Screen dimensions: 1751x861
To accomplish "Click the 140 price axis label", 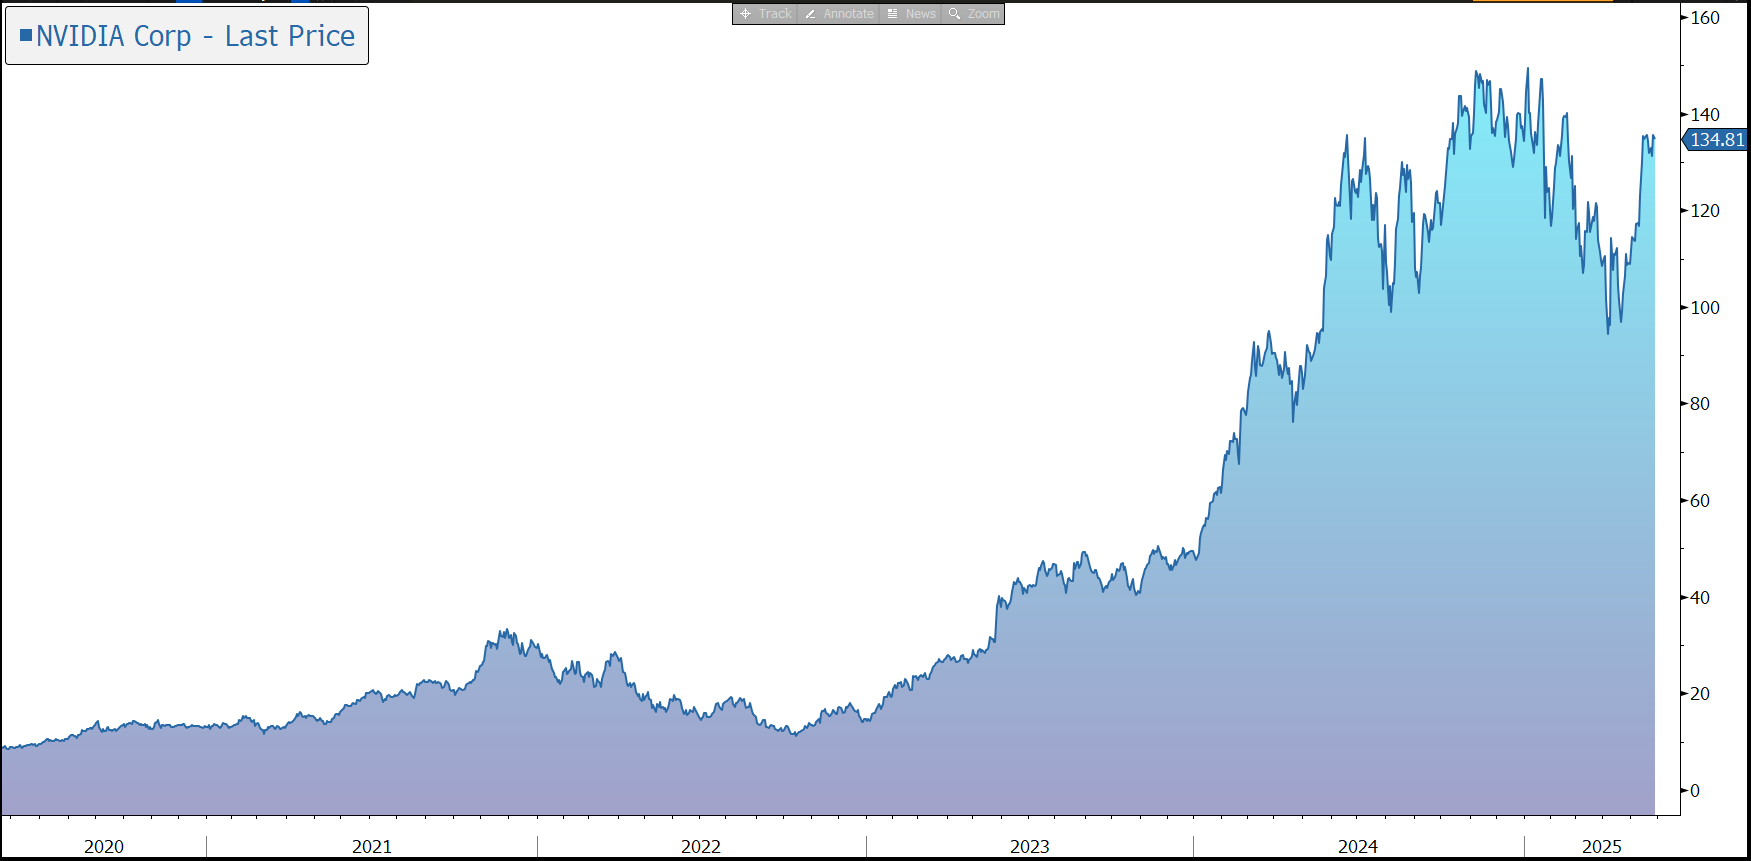I will 1705,115.
